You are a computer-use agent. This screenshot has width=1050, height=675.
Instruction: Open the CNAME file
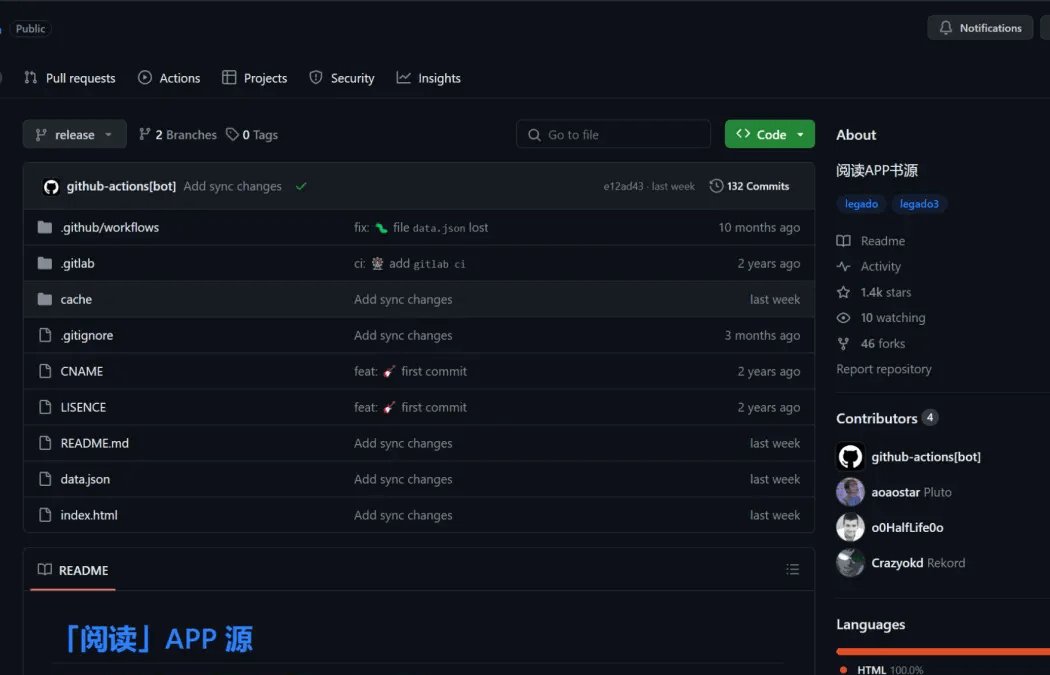coord(82,372)
